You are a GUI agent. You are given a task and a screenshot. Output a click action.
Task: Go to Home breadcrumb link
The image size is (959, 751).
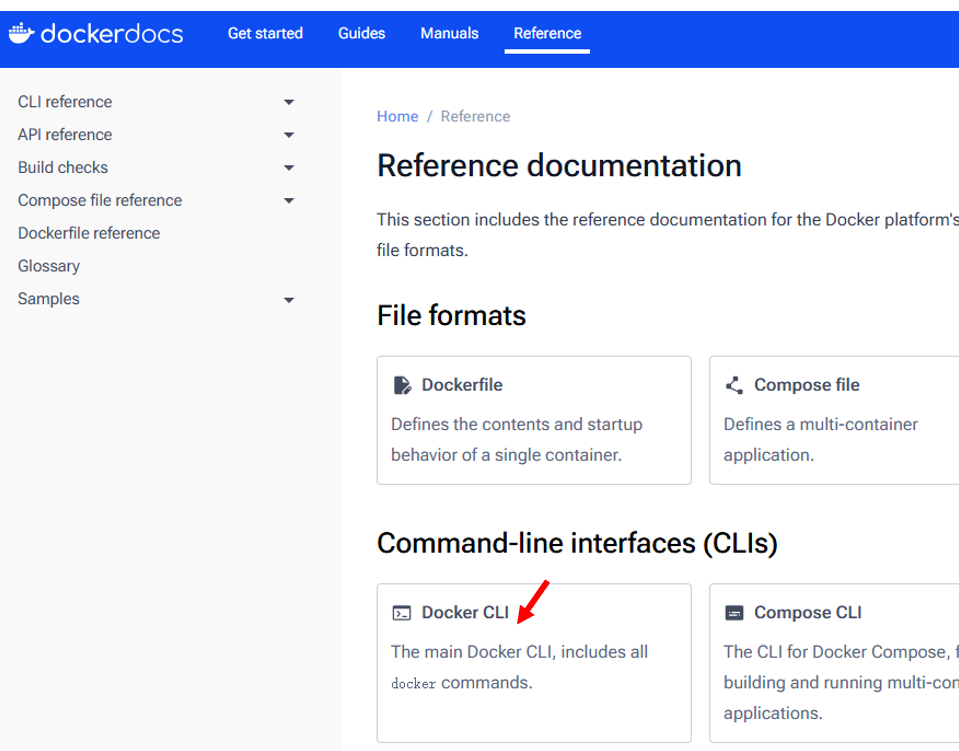(398, 116)
